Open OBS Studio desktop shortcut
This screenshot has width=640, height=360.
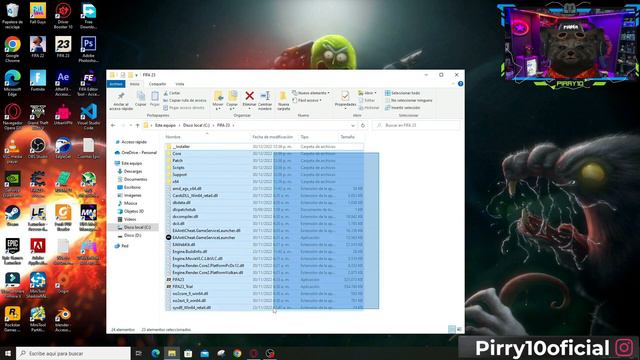click(38, 149)
